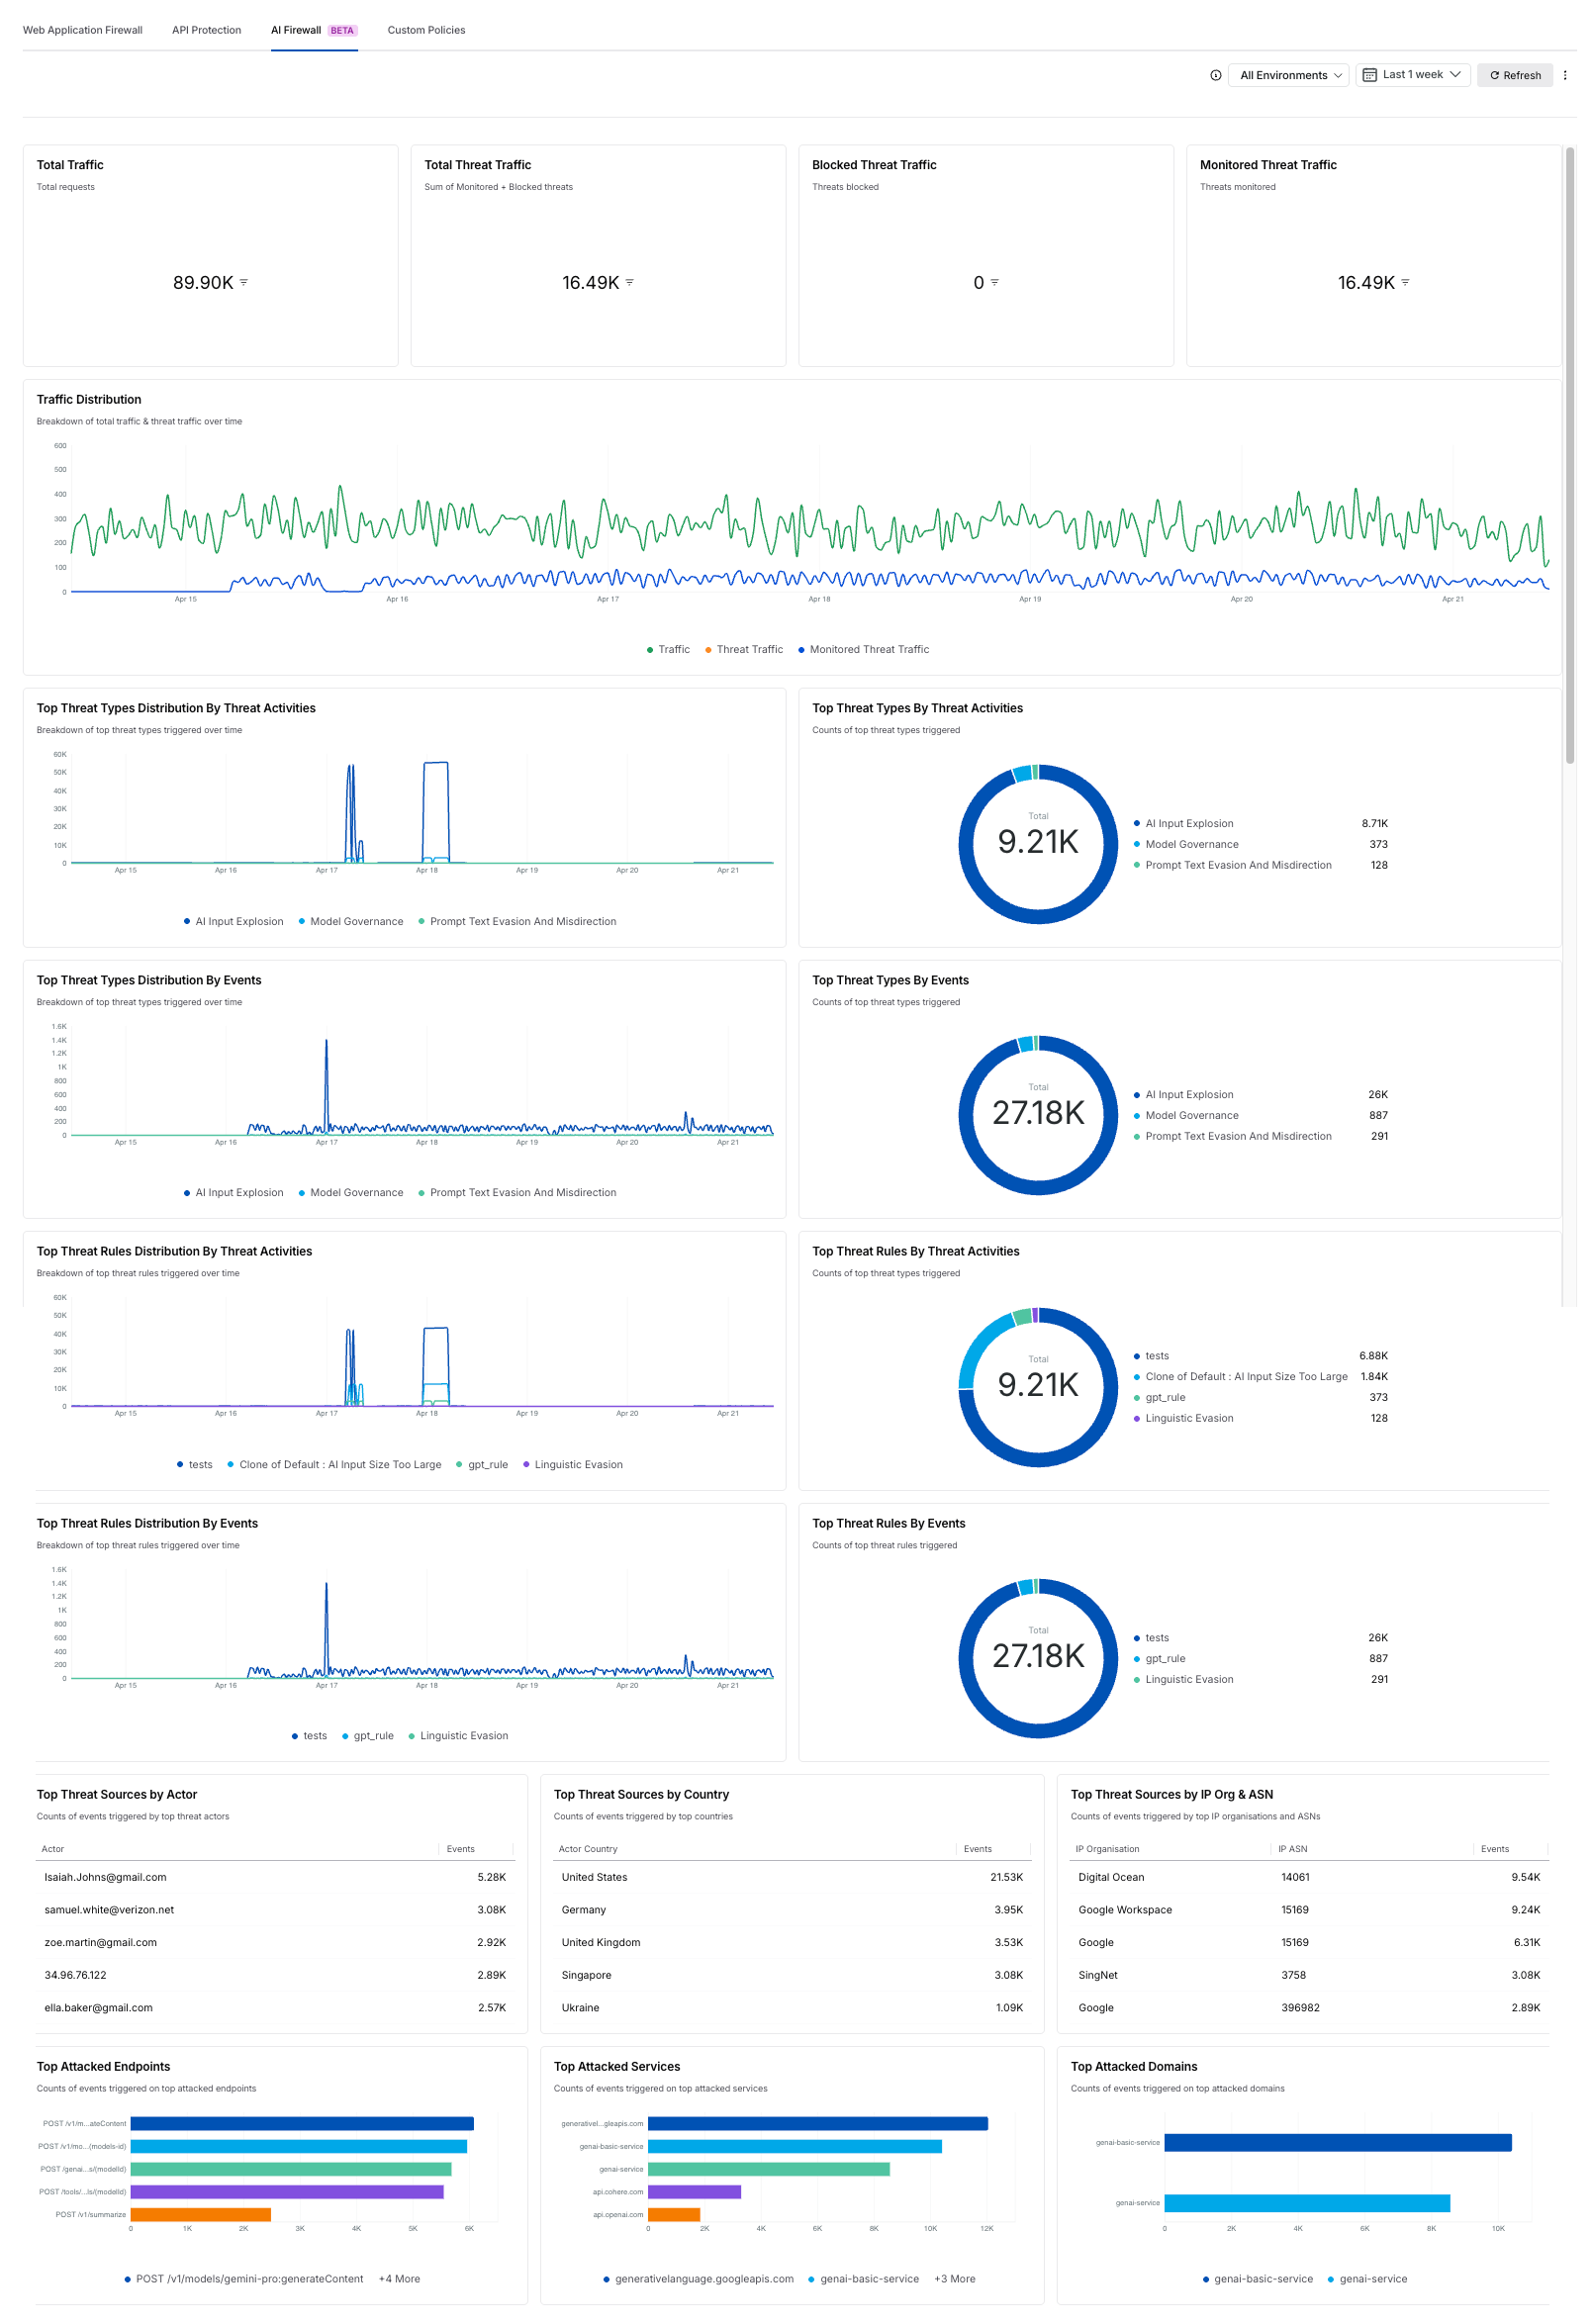Toggle Threat Traffic series in Traffic Distribution legend
This screenshot has height=2324, width=1592.
(744, 650)
